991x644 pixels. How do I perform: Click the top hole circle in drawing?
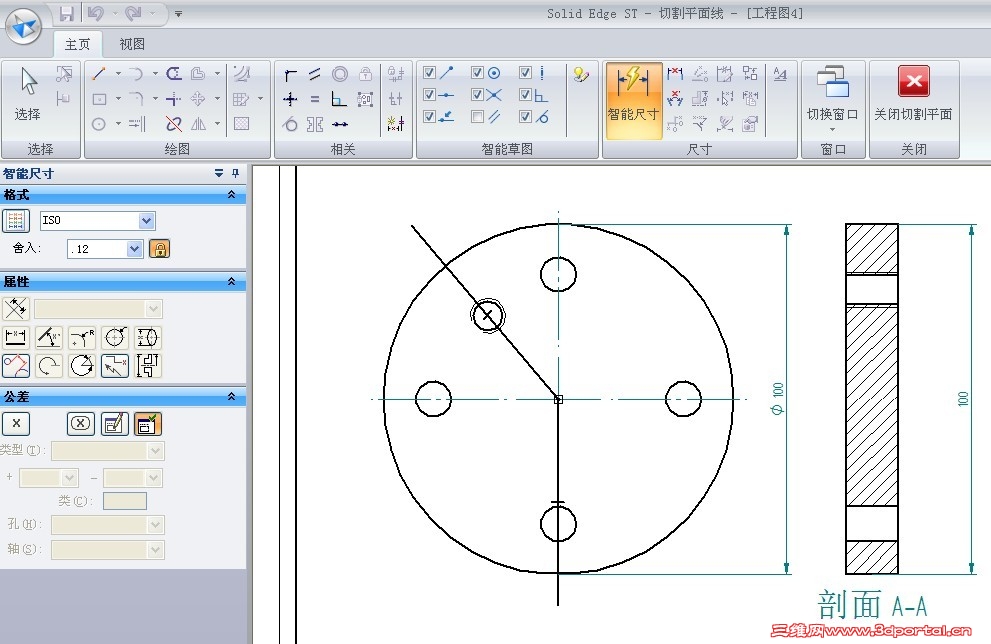click(558, 274)
